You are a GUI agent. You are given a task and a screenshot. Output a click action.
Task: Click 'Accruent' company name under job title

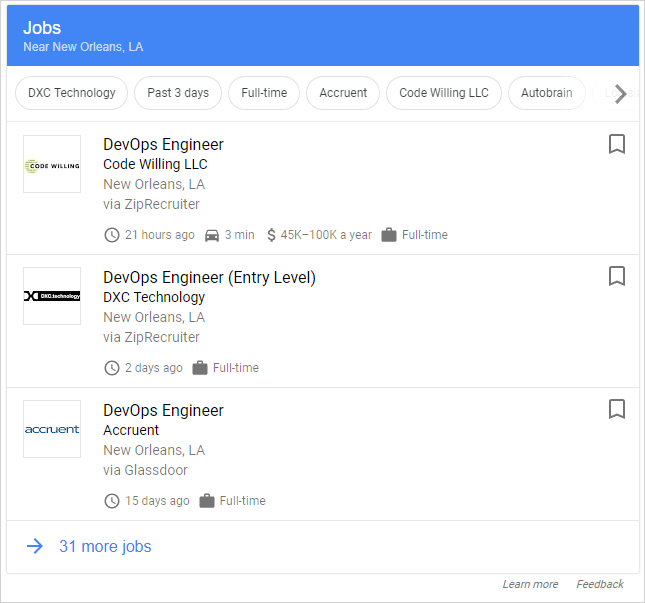(131, 430)
